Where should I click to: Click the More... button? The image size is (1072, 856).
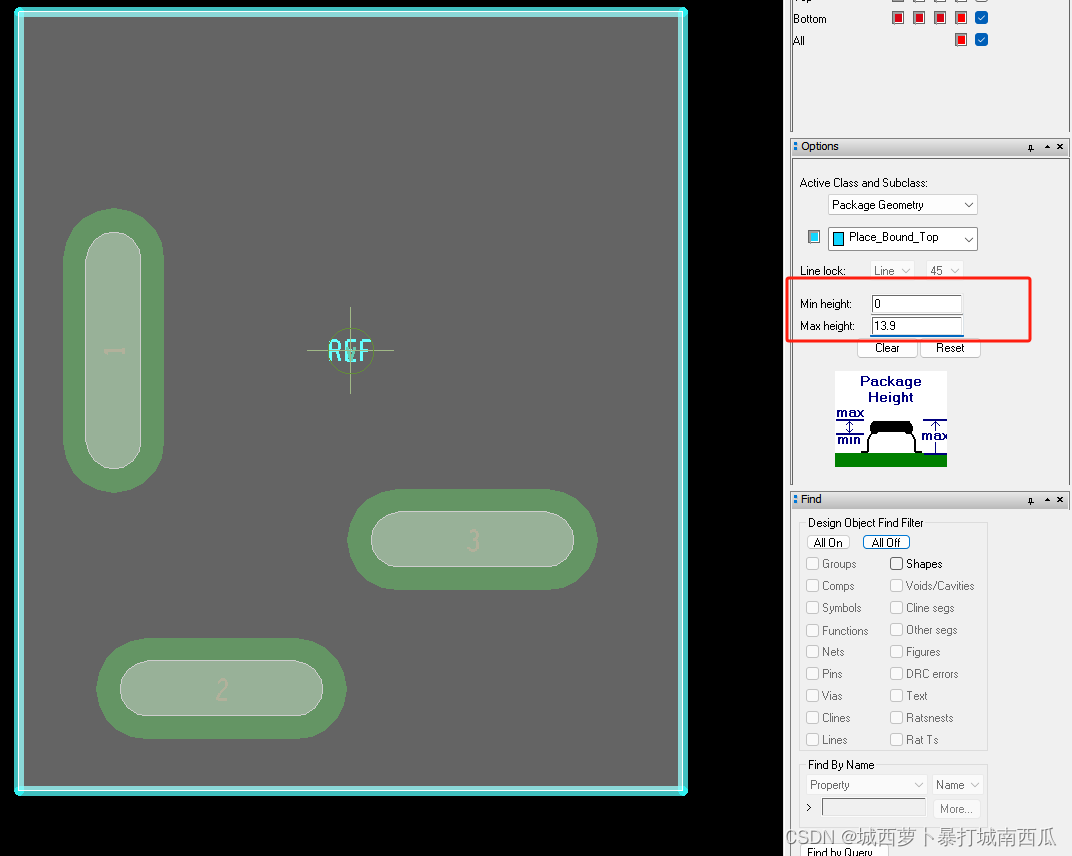pyautogui.click(x=956, y=809)
